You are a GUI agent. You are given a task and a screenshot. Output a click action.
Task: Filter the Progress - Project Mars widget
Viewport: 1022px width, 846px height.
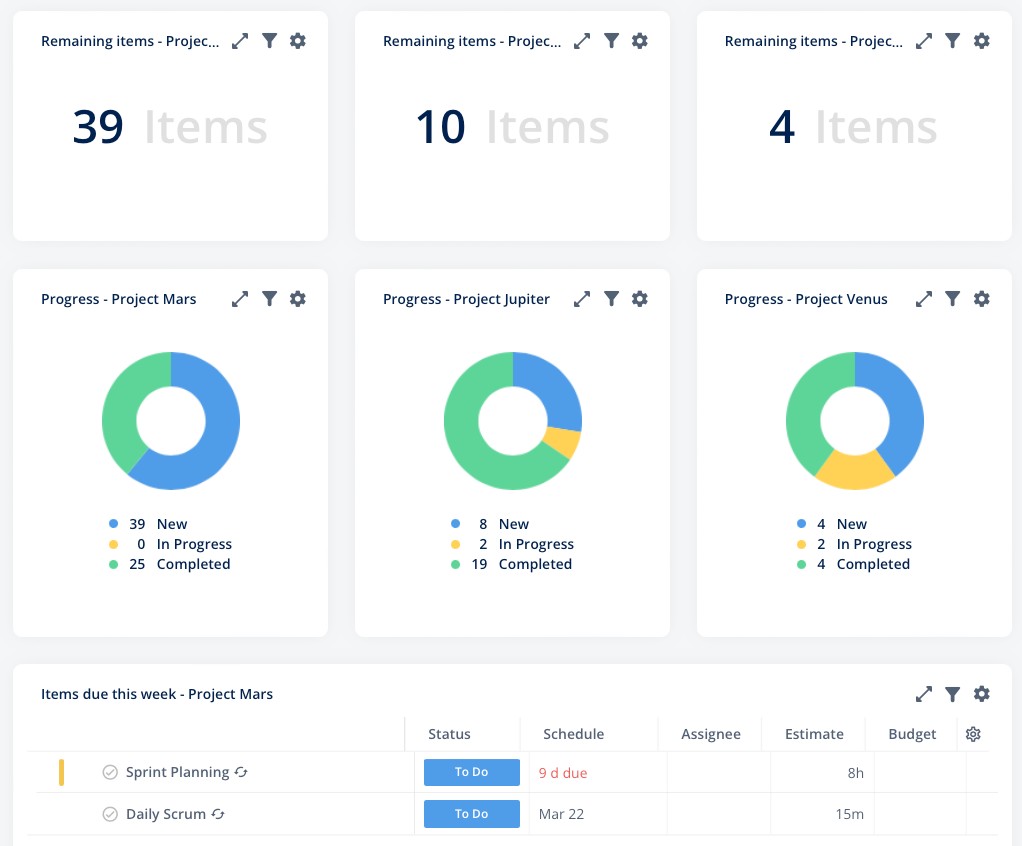pyautogui.click(x=269, y=299)
